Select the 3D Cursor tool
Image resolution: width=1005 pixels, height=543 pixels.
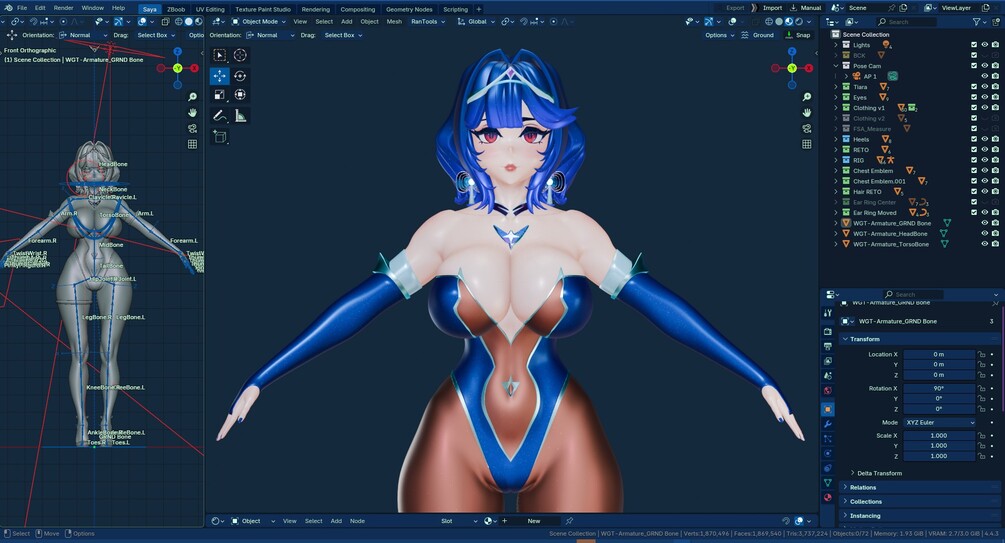tap(240, 55)
